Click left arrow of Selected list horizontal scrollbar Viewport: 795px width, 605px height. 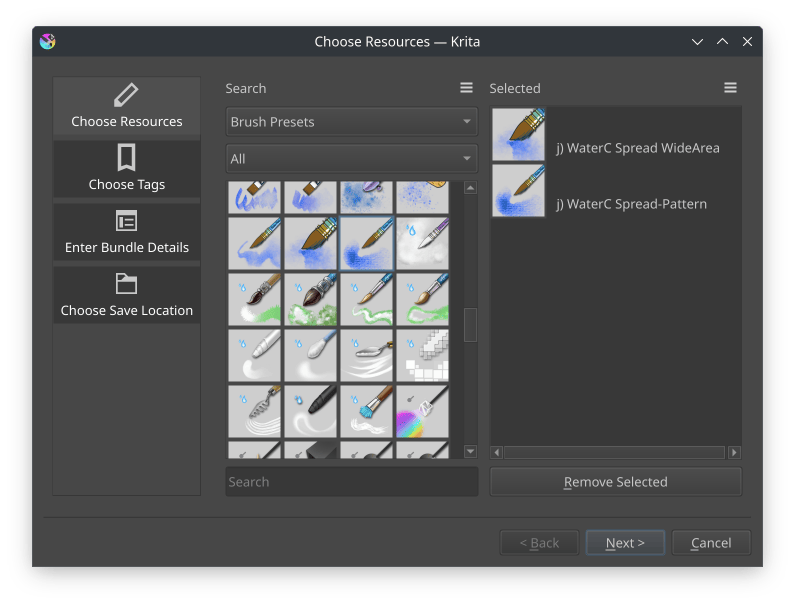497,452
